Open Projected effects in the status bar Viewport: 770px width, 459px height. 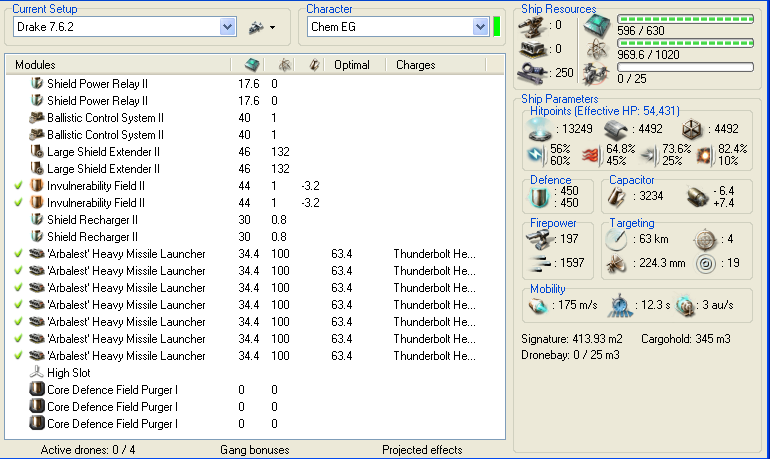[x=420, y=450]
